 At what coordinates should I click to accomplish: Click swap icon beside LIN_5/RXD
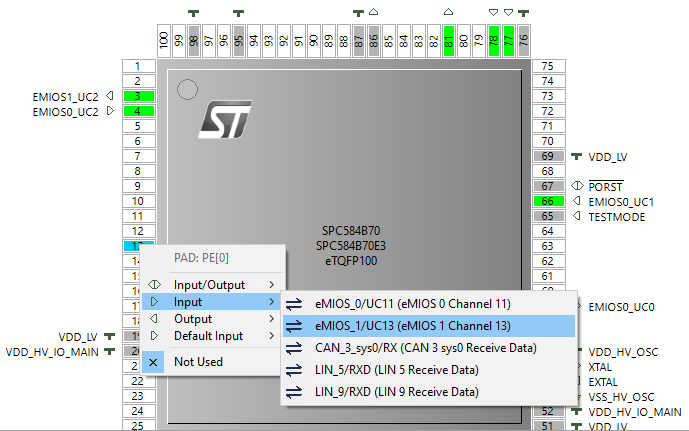[x=294, y=370]
